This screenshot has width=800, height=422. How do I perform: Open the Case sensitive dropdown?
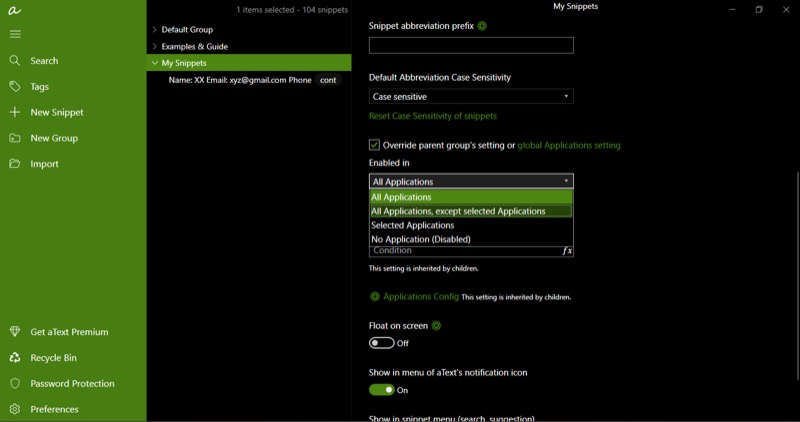click(x=471, y=96)
